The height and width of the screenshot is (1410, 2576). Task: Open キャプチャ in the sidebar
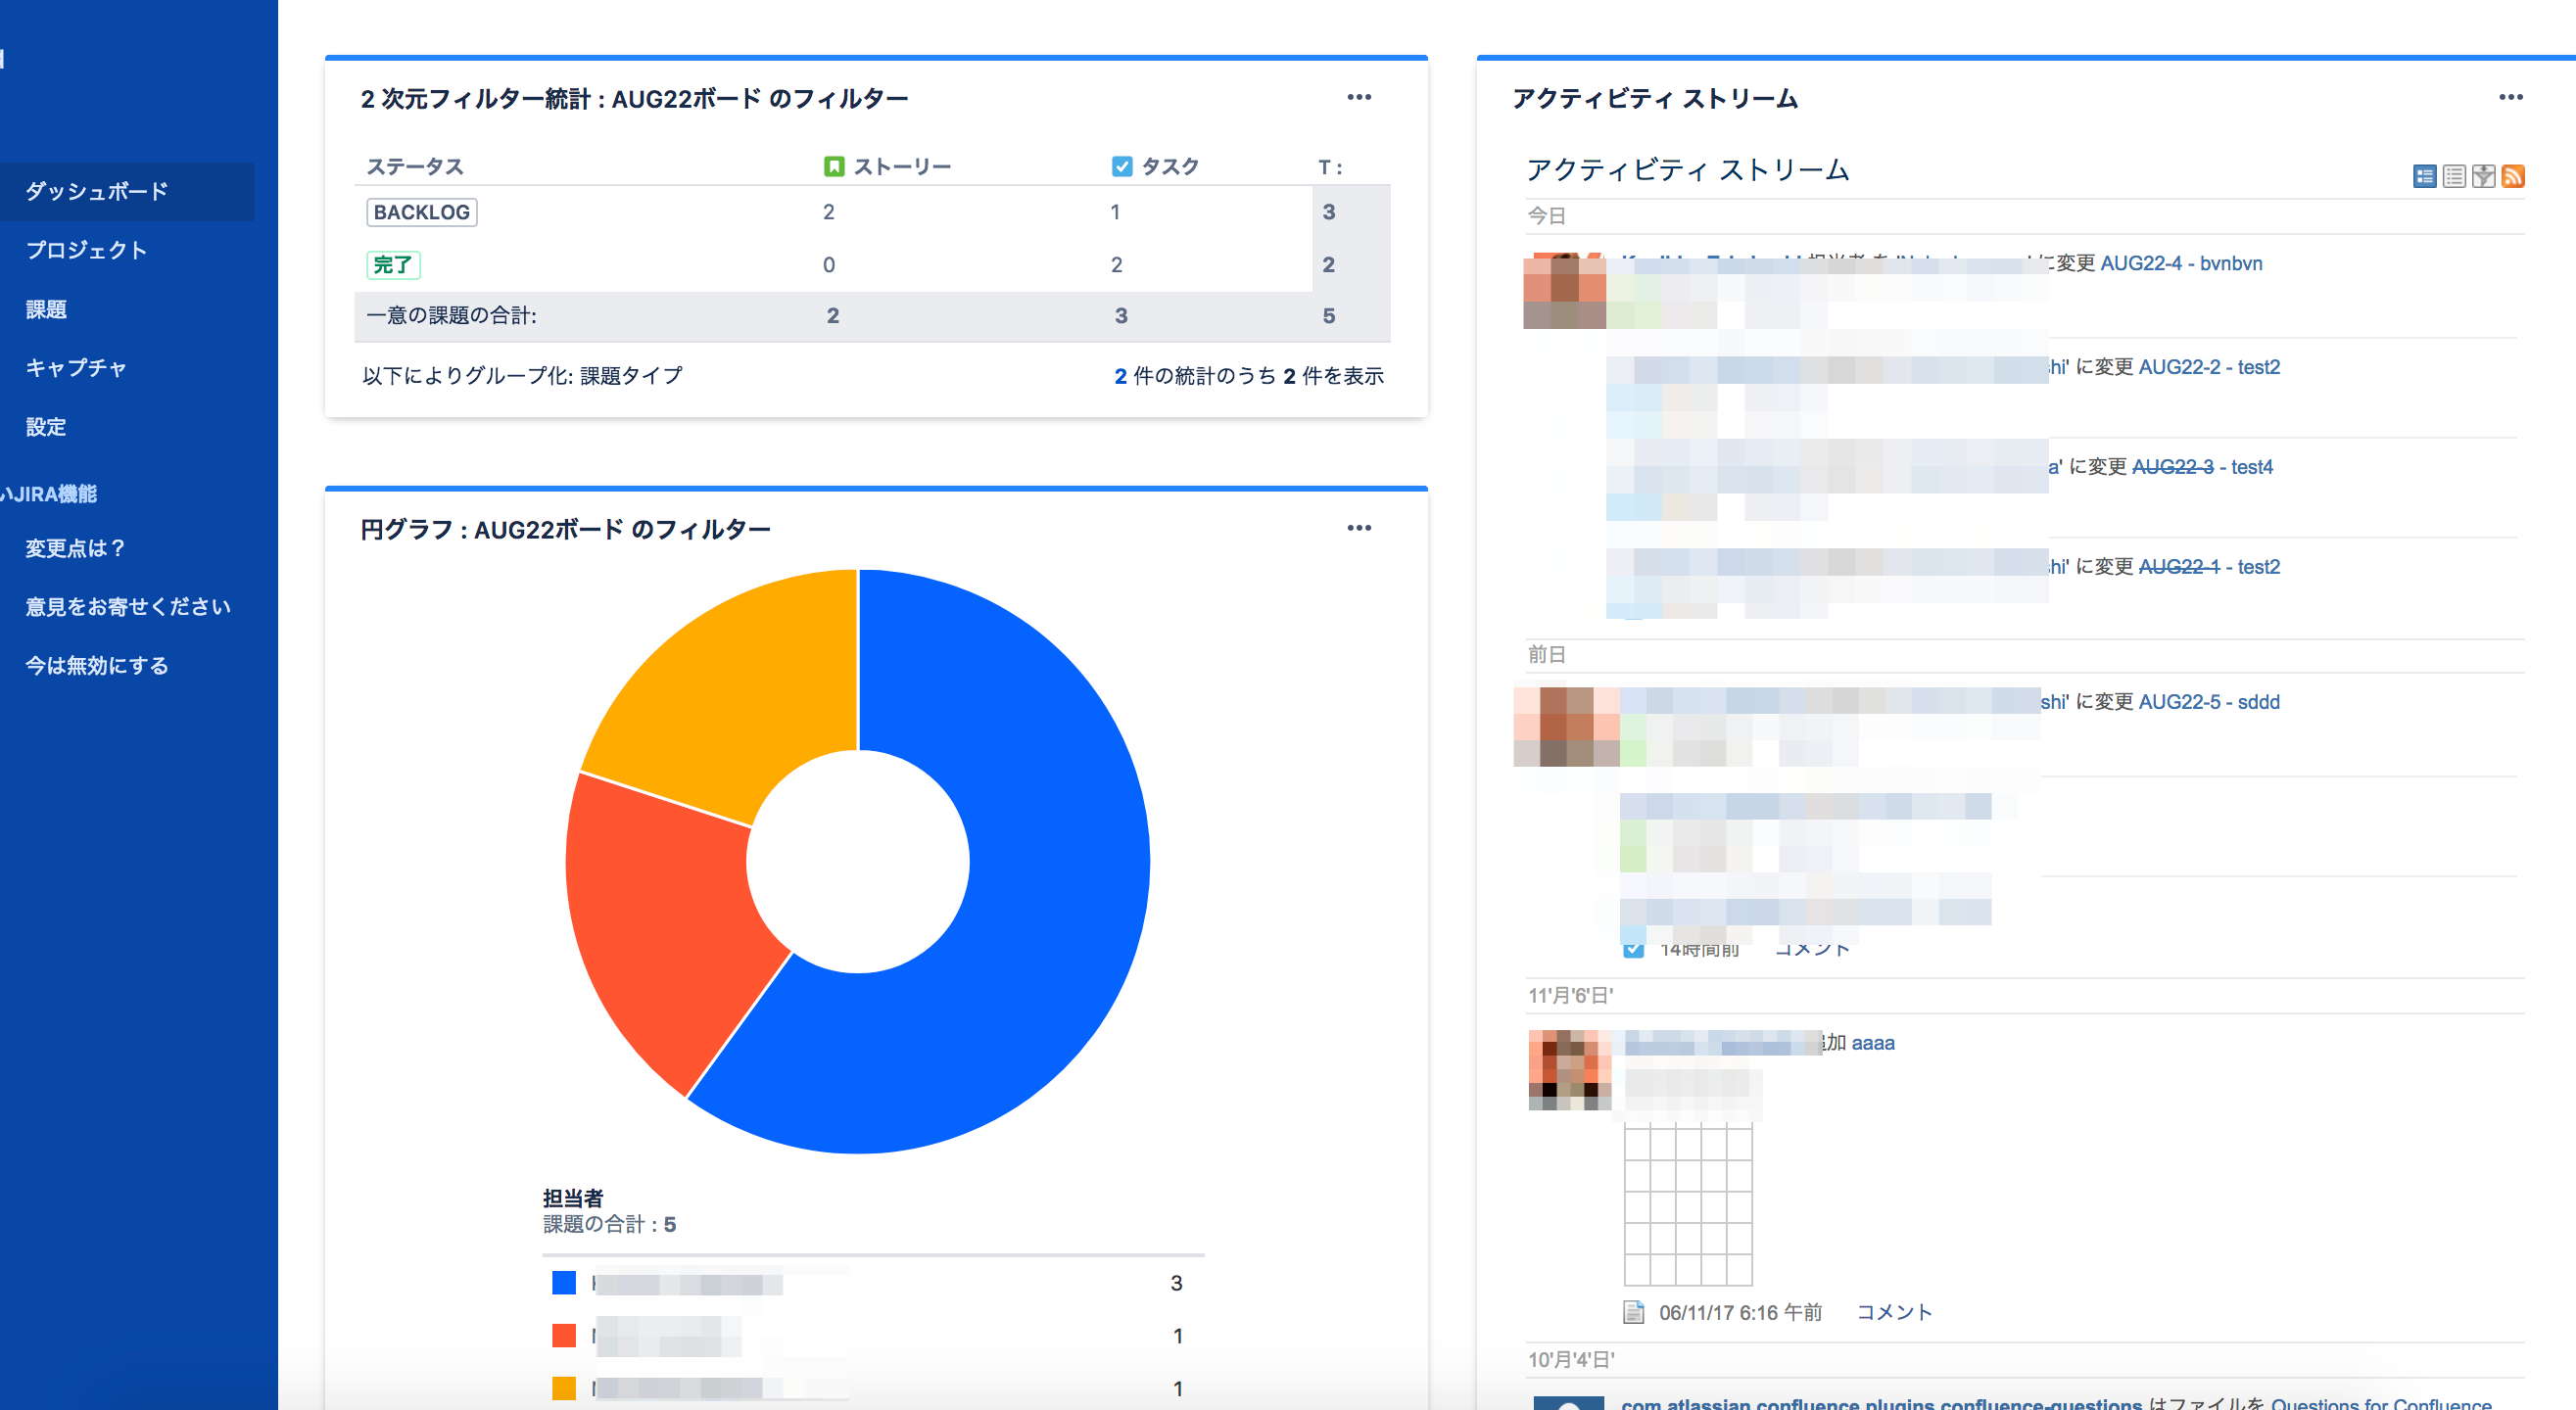pyautogui.click(x=76, y=368)
